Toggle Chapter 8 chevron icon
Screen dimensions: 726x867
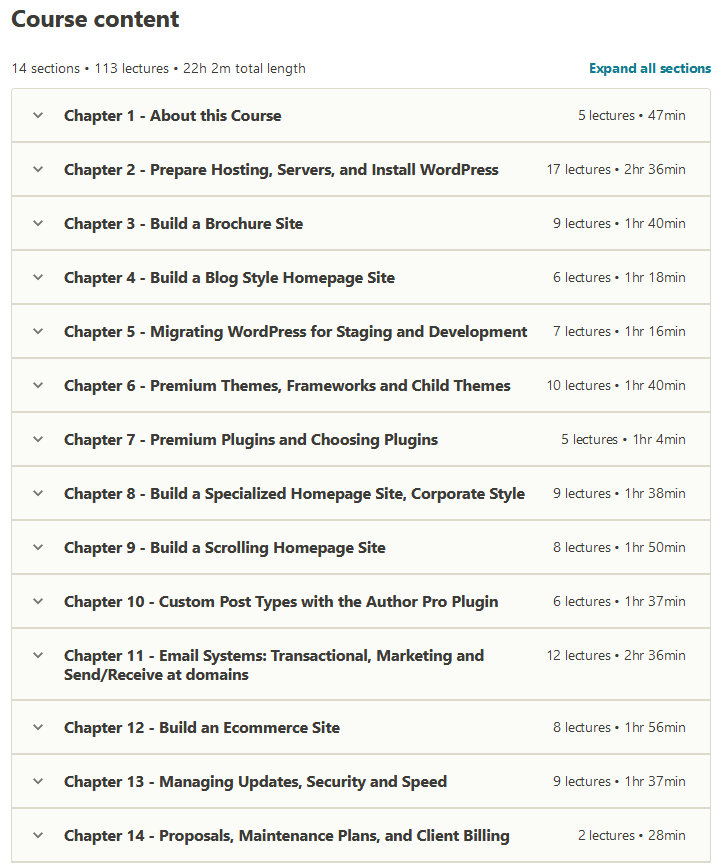pyautogui.click(x=38, y=493)
